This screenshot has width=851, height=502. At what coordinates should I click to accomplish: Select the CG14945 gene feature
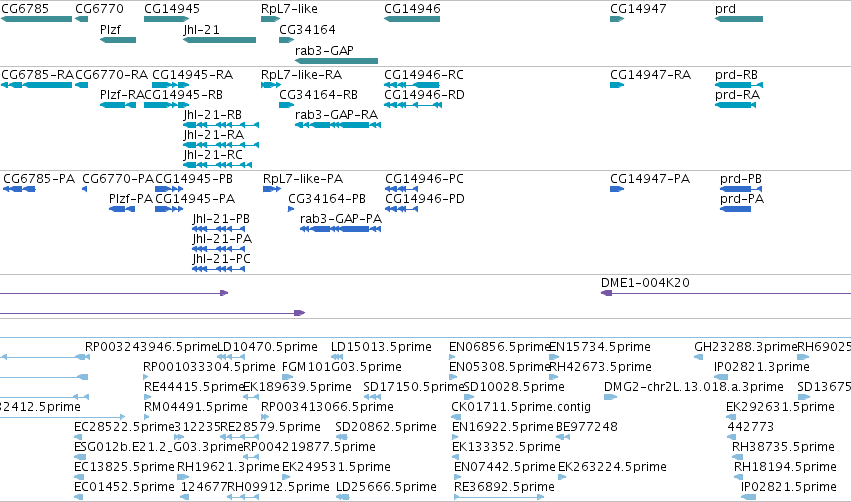click(x=167, y=19)
